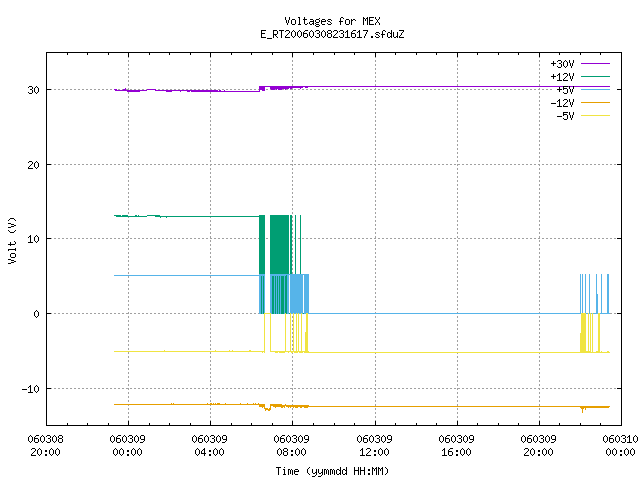The height and width of the screenshot is (480, 640).
Task: Click the 'Volt (V)' y-axis label
Action: (x=12, y=241)
